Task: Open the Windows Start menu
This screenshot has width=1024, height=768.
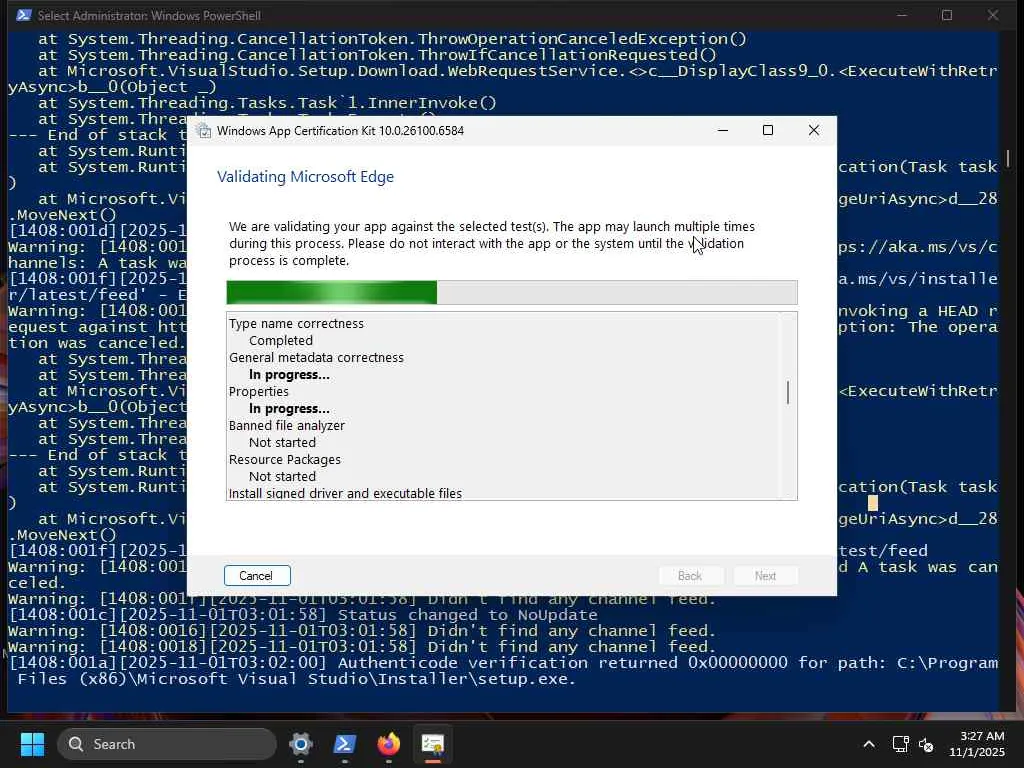Action: 32,744
